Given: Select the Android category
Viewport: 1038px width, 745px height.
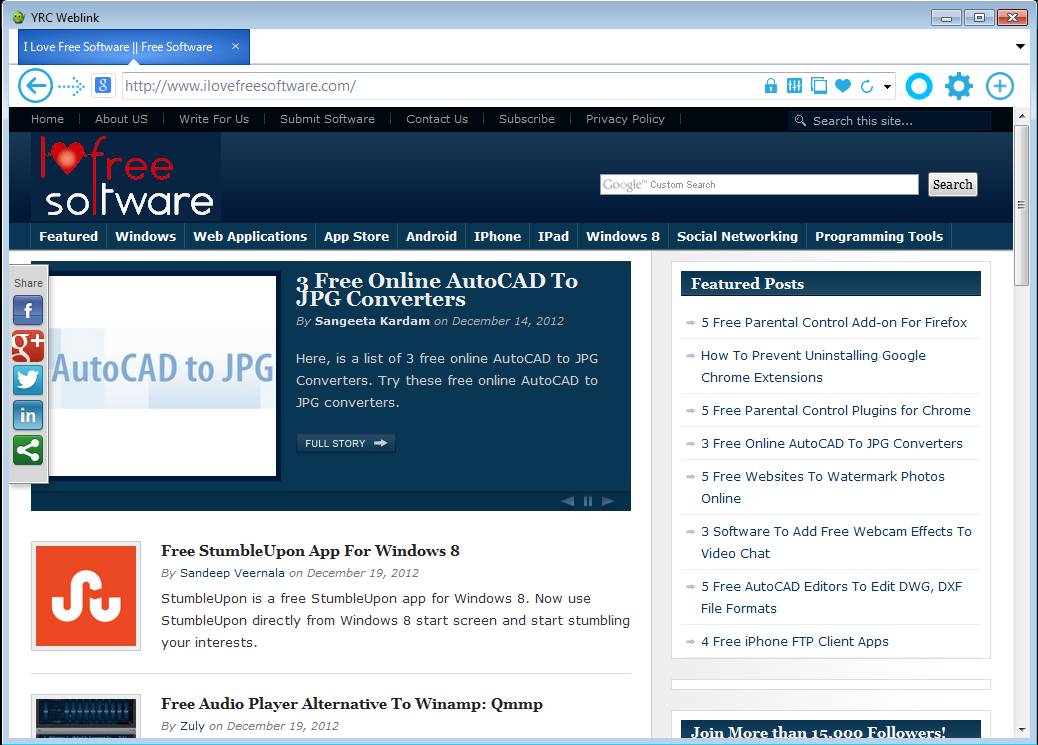Looking at the screenshot, I should pos(431,236).
